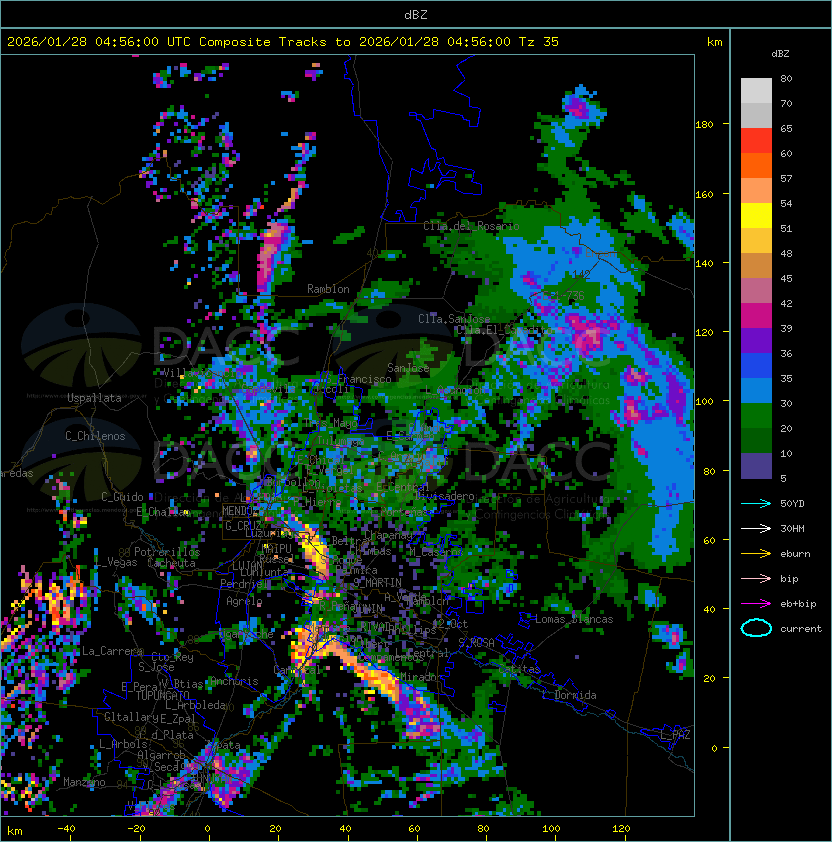Click the -40 tick on bottom axis
Viewport: 832px width, 842px height.
[x=66, y=829]
